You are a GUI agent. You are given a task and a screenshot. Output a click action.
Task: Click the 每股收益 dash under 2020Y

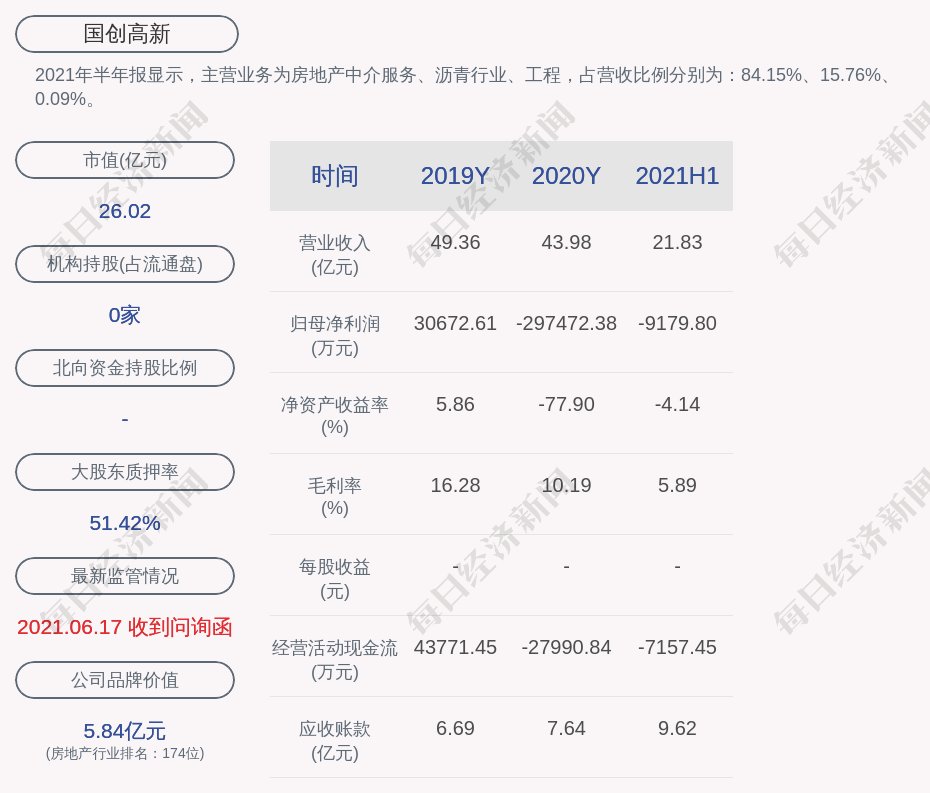pyautogui.click(x=566, y=567)
